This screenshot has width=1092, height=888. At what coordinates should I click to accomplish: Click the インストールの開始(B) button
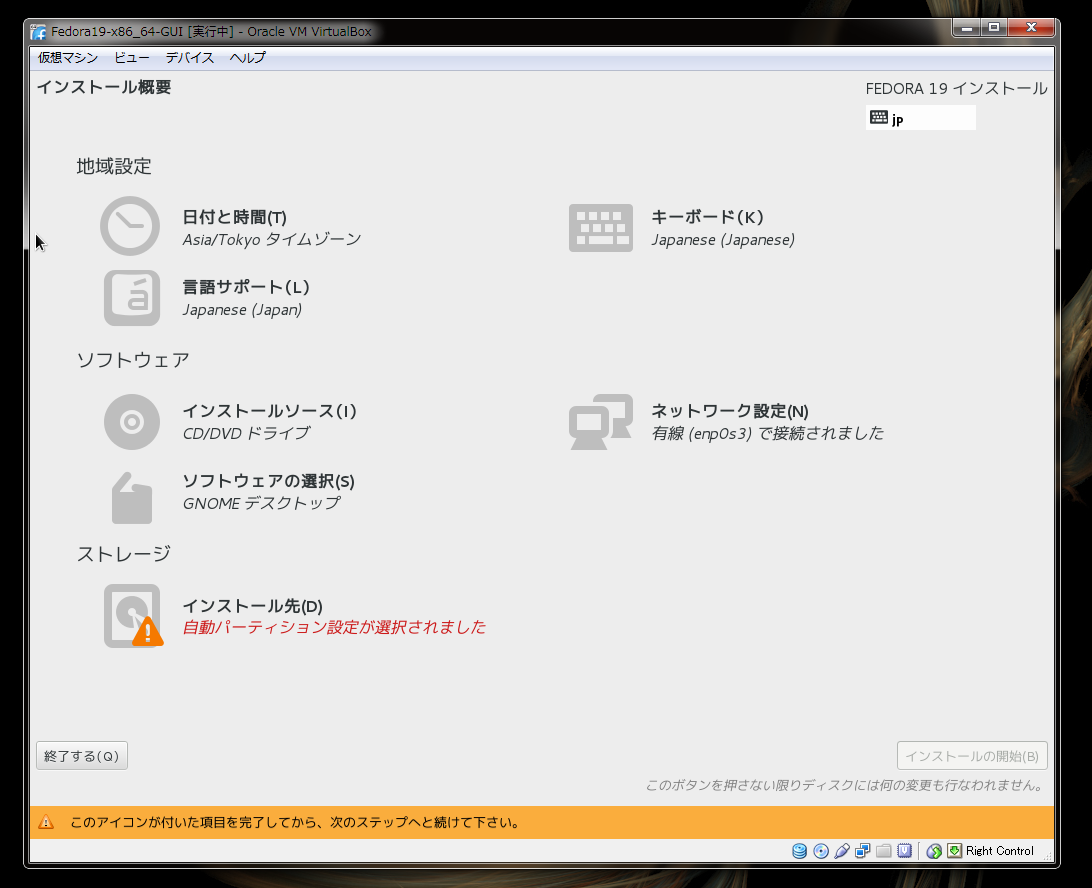[x=972, y=756]
